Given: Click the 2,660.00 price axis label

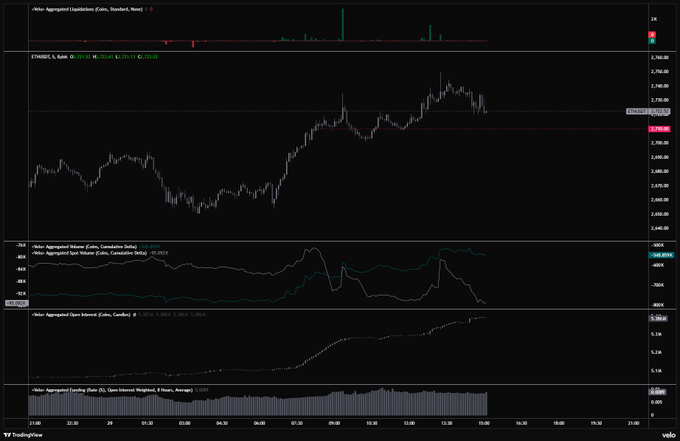Looking at the screenshot, I should (x=659, y=200).
